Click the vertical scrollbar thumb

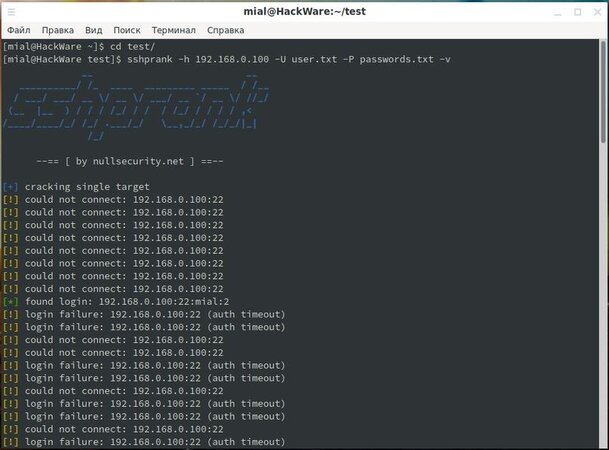pos(603,91)
